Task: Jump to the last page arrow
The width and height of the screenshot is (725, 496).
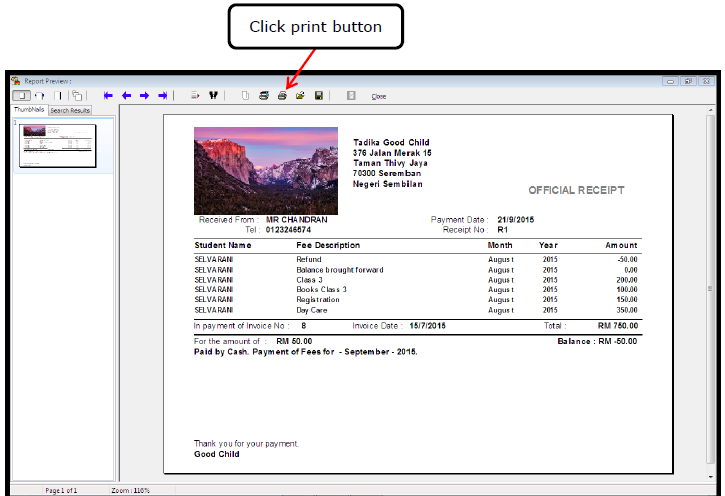Action: (162, 96)
